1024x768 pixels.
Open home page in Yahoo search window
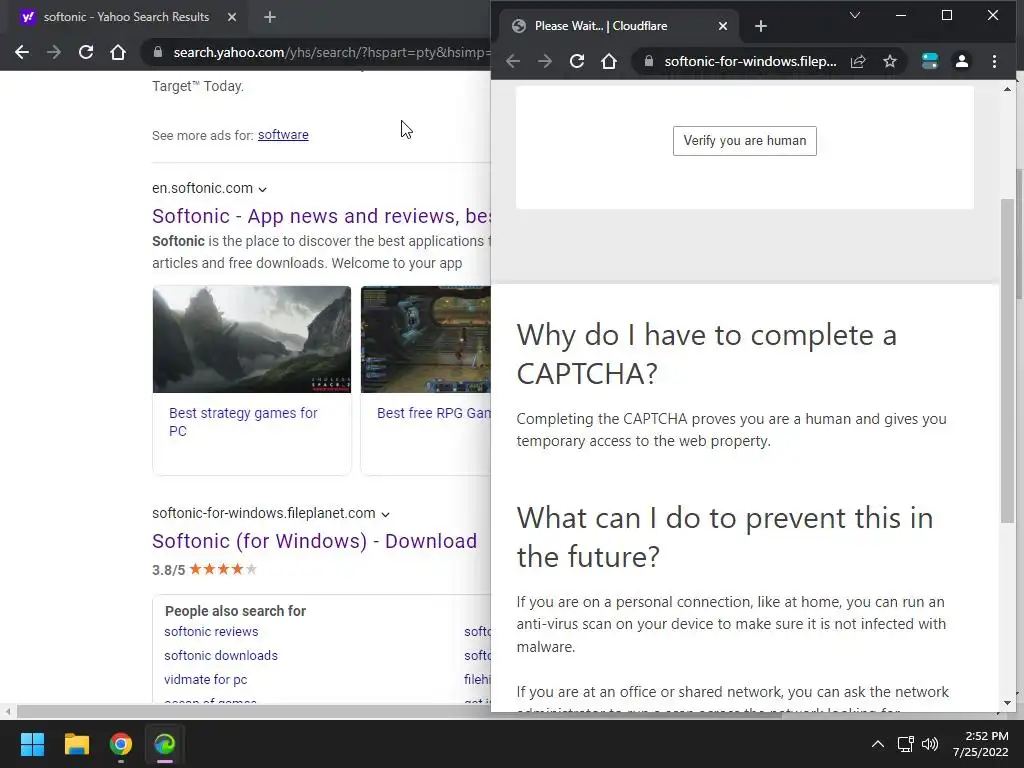(118, 52)
